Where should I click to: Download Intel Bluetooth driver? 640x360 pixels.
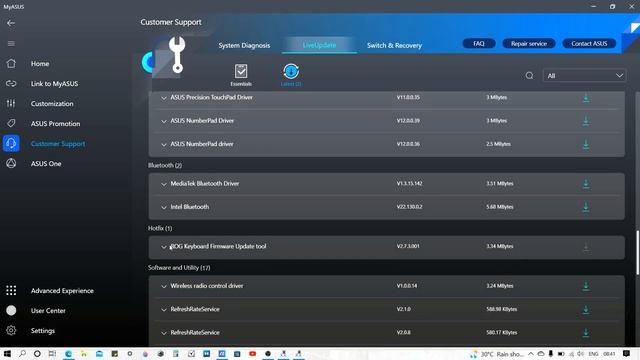click(586, 207)
